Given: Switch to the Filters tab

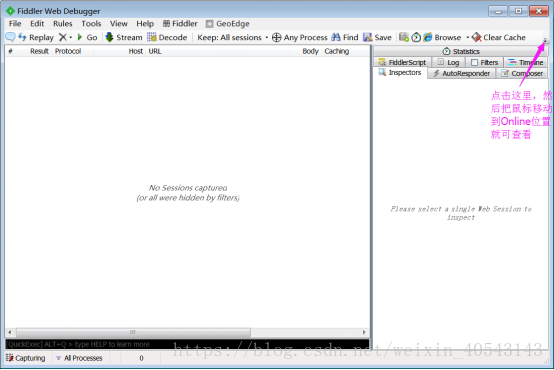Looking at the screenshot, I should pos(484,62).
